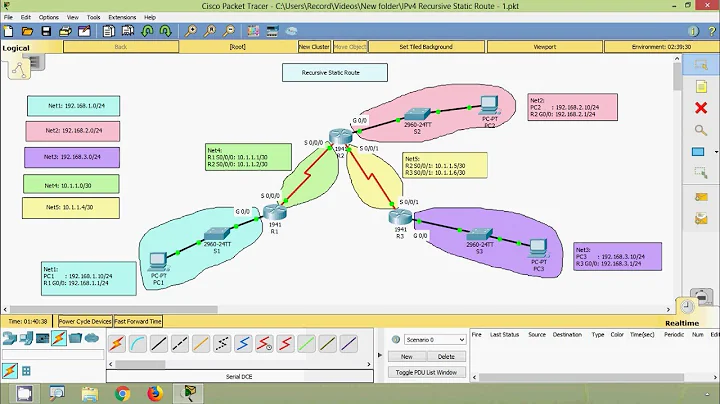This screenshot has height=404, width=720.
Task: Open the Edit menu
Action: click(x=26, y=17)
